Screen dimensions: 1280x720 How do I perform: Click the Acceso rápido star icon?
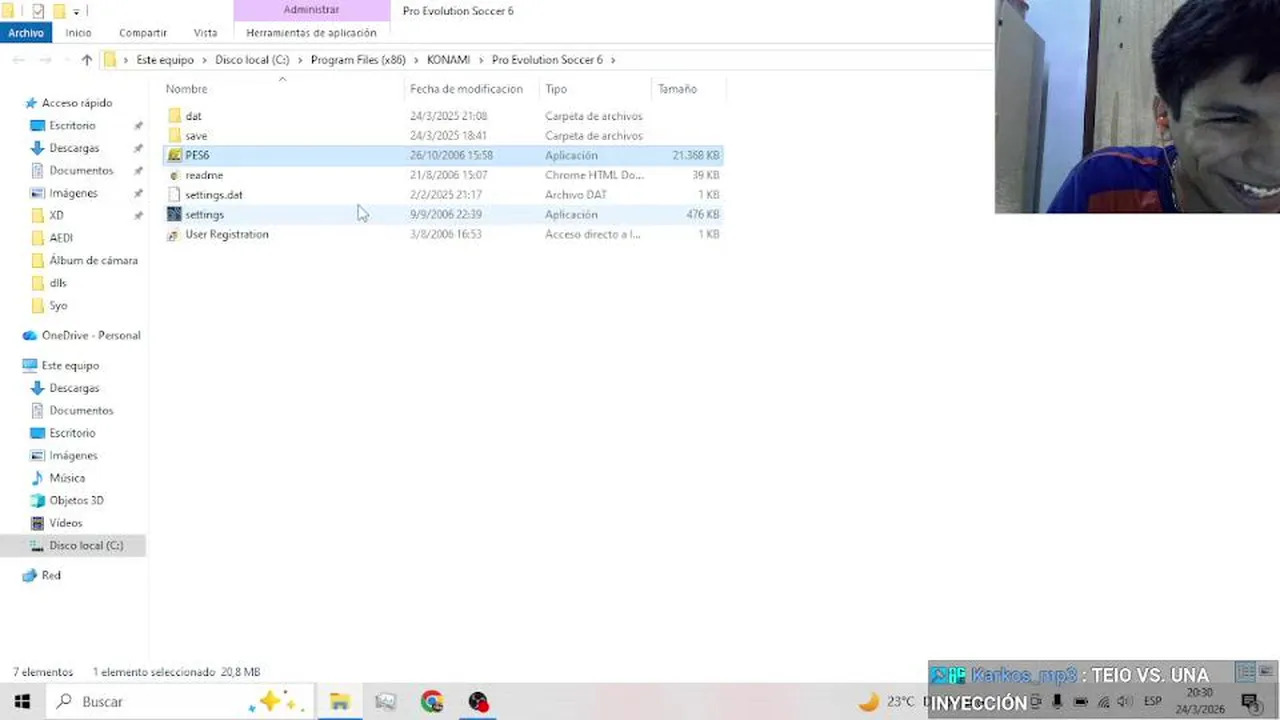(31, 103)
